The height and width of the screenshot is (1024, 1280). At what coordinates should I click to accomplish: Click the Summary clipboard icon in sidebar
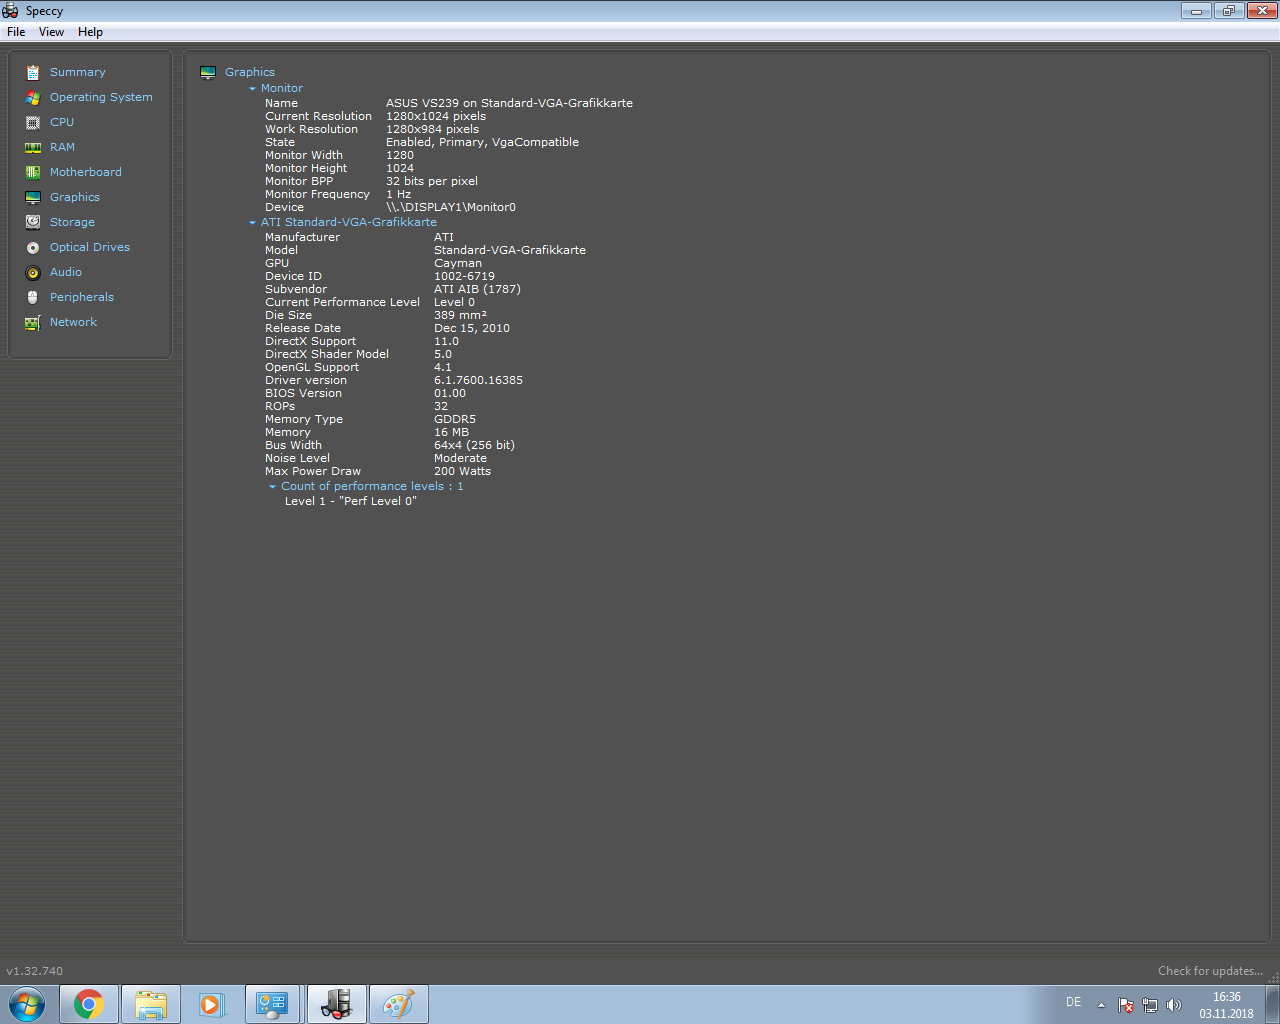33,72
